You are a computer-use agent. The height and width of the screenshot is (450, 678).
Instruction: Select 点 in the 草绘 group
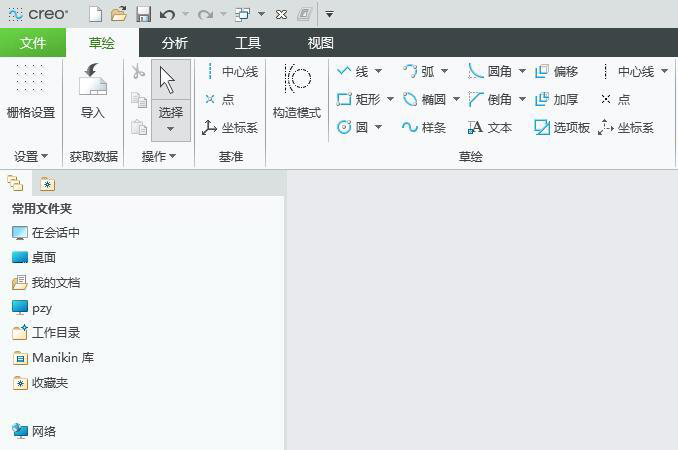[616, 99]
